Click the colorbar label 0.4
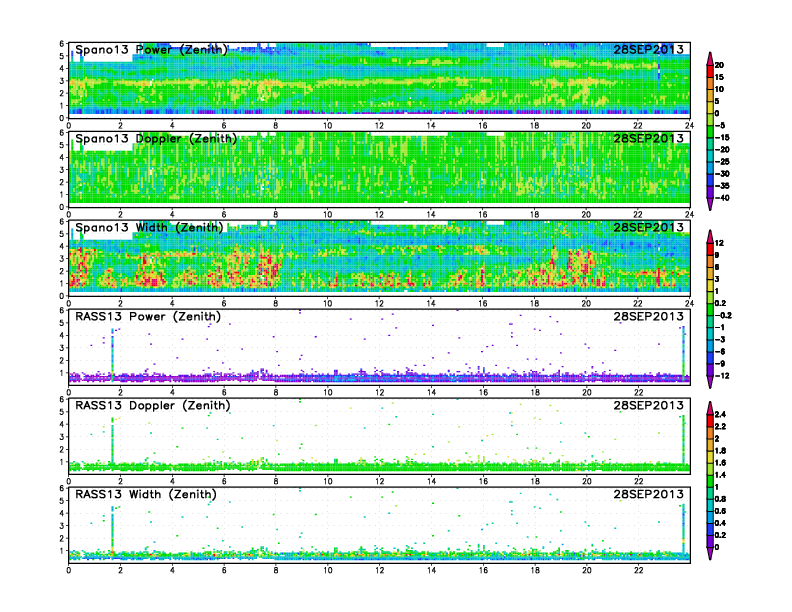Screen dimensions: 792x612 720,524
